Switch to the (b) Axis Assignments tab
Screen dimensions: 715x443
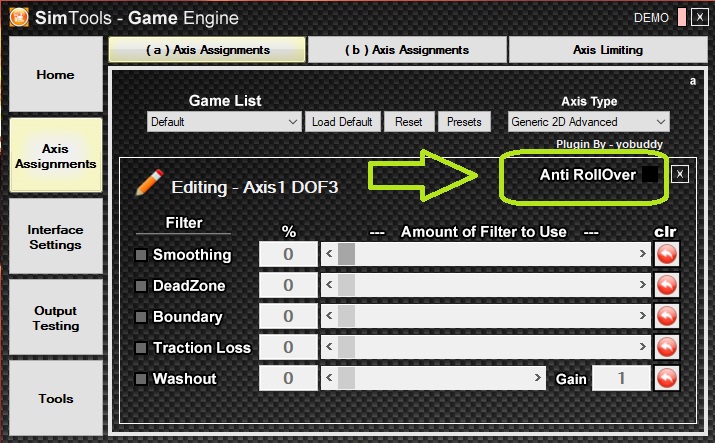coord(407,50)
